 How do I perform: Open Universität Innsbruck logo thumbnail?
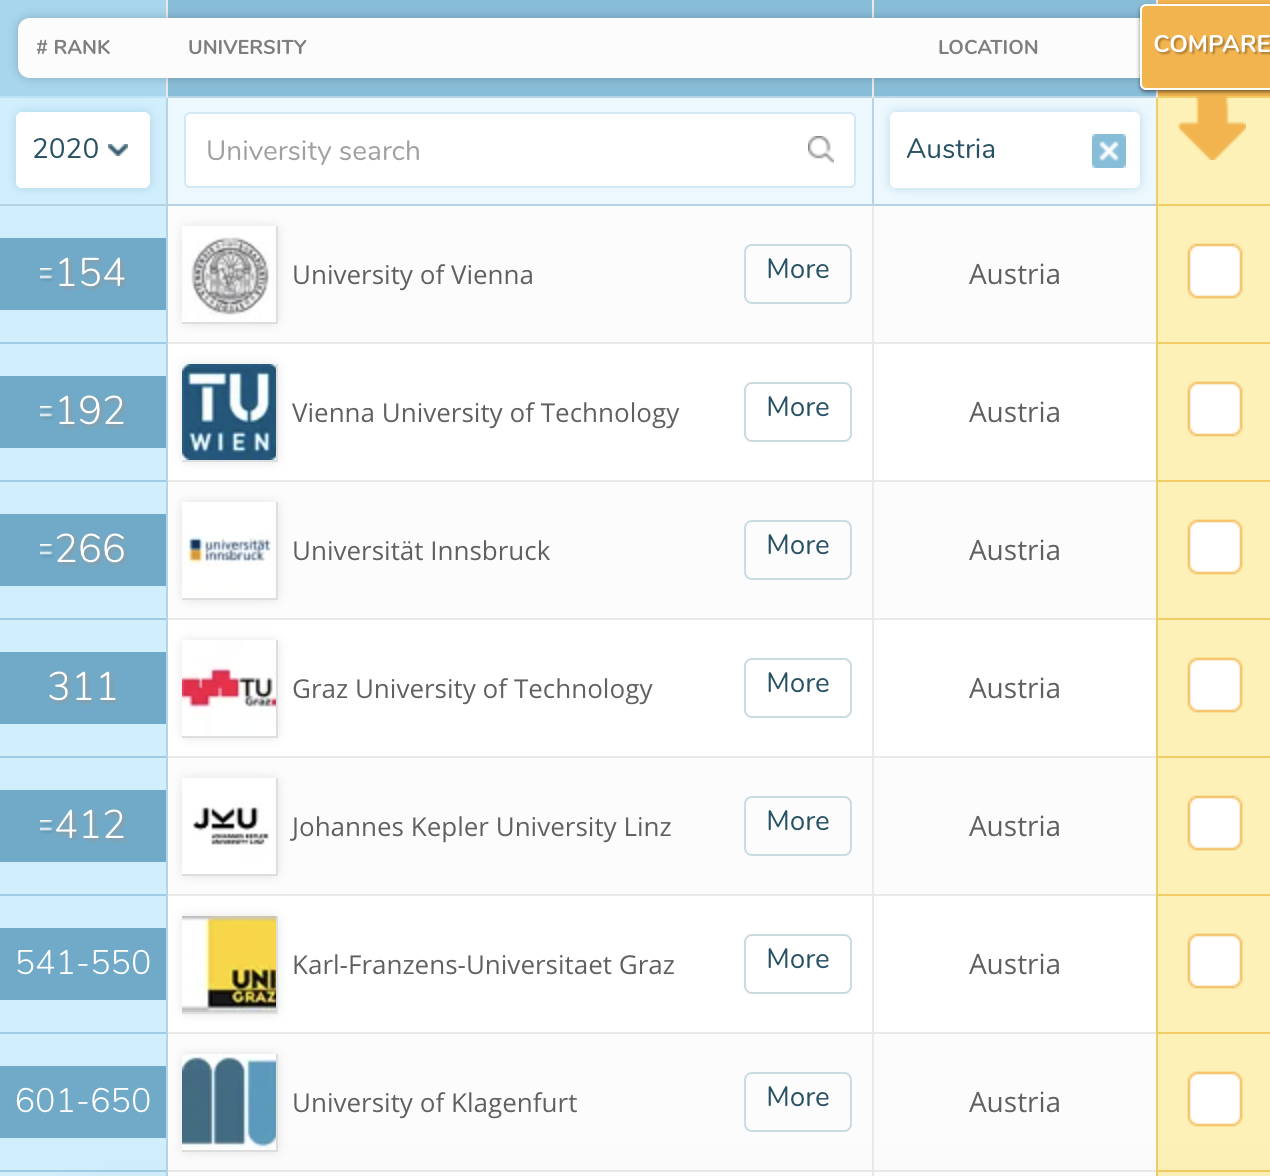pos(229,550)
